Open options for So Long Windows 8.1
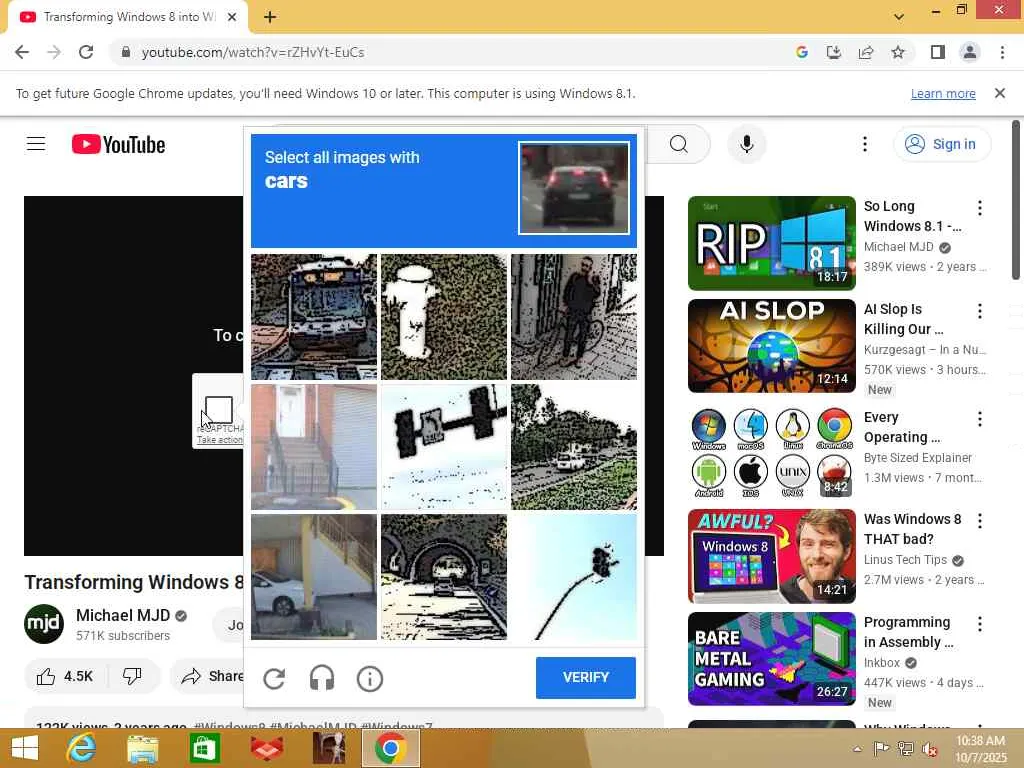The height and width of the screenshot is (768, 1024). click(980, 208)
